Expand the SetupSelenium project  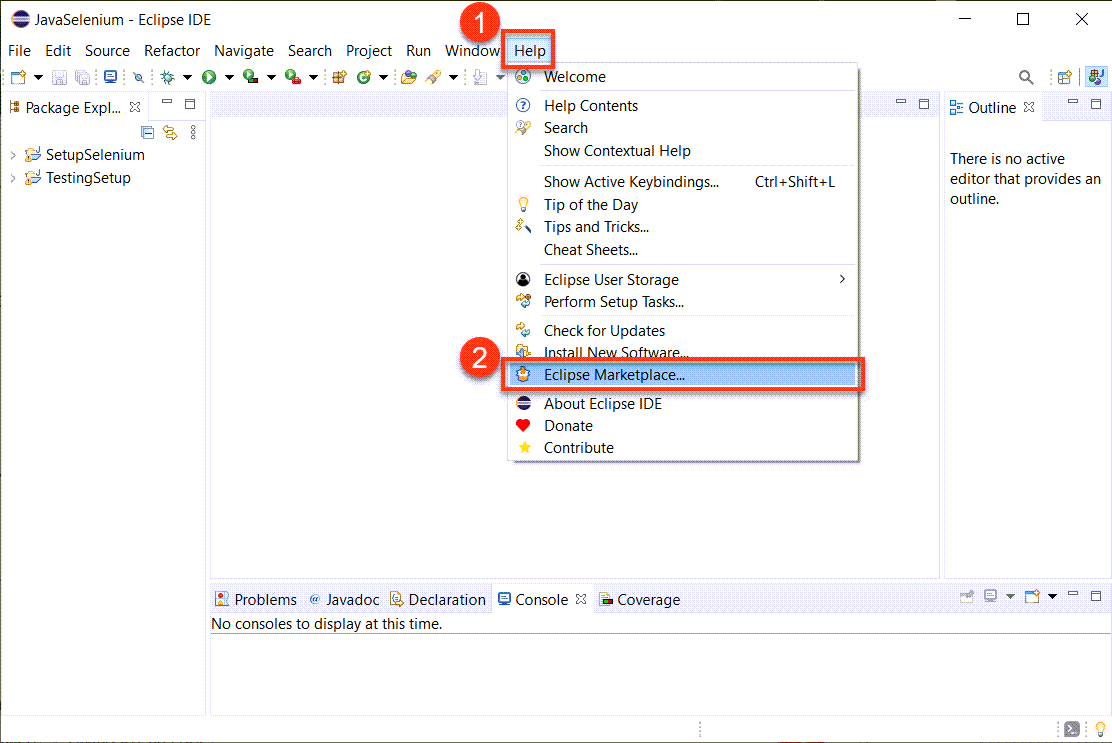(x=13, y=155)
